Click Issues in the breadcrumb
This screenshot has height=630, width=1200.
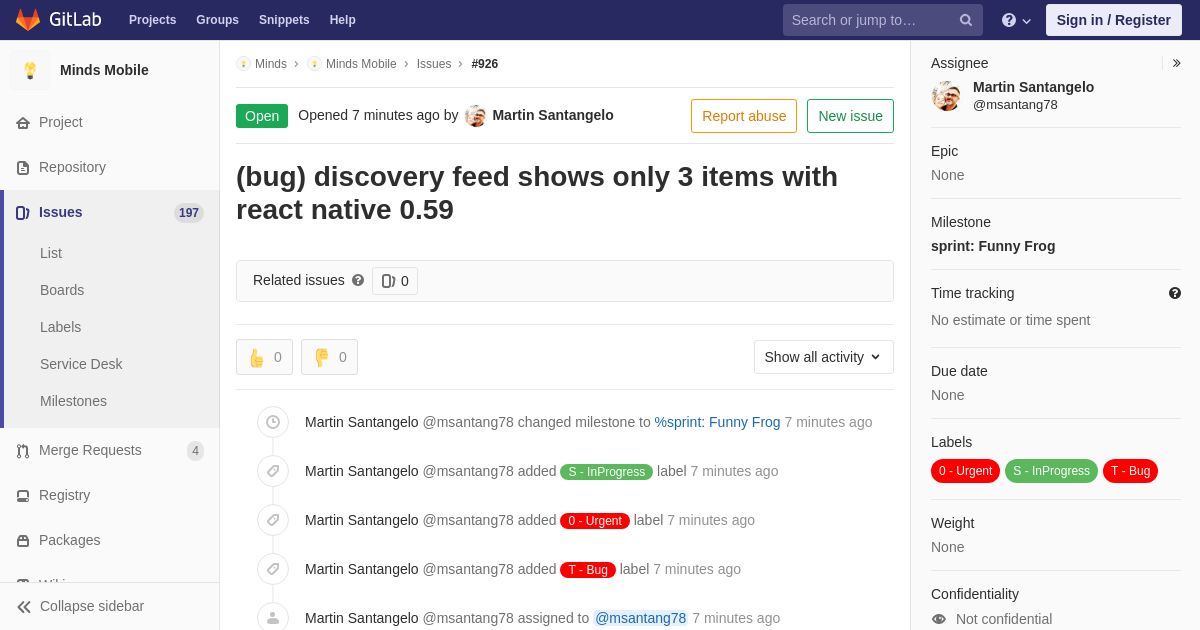434,64
